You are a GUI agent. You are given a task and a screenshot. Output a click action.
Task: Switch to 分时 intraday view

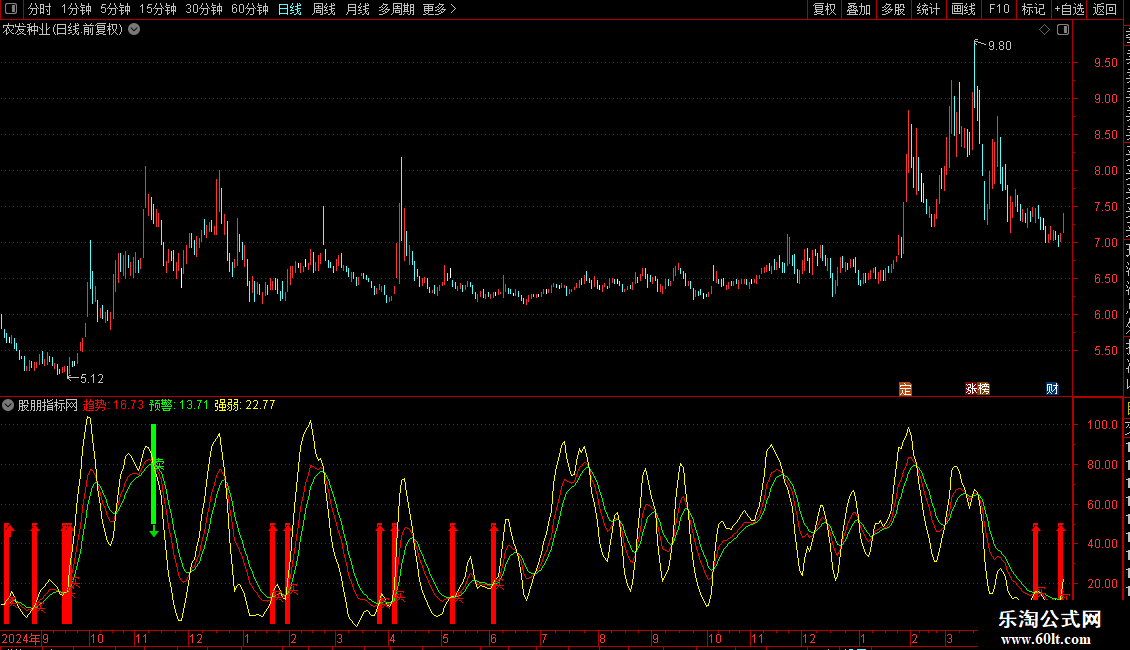(40, 9)
